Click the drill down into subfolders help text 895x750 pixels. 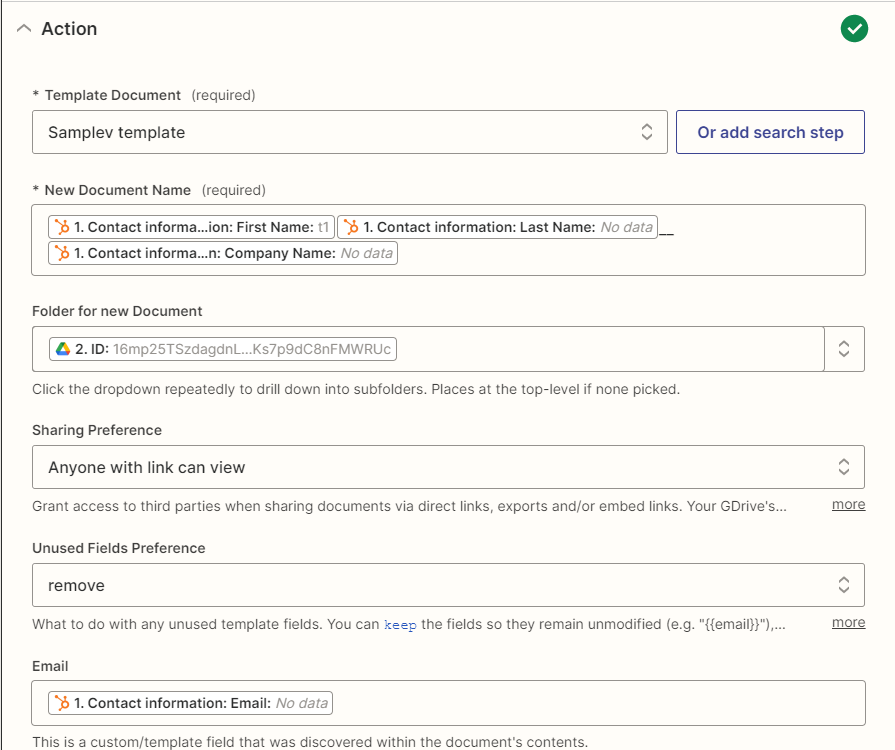click(x=356, y=389)
